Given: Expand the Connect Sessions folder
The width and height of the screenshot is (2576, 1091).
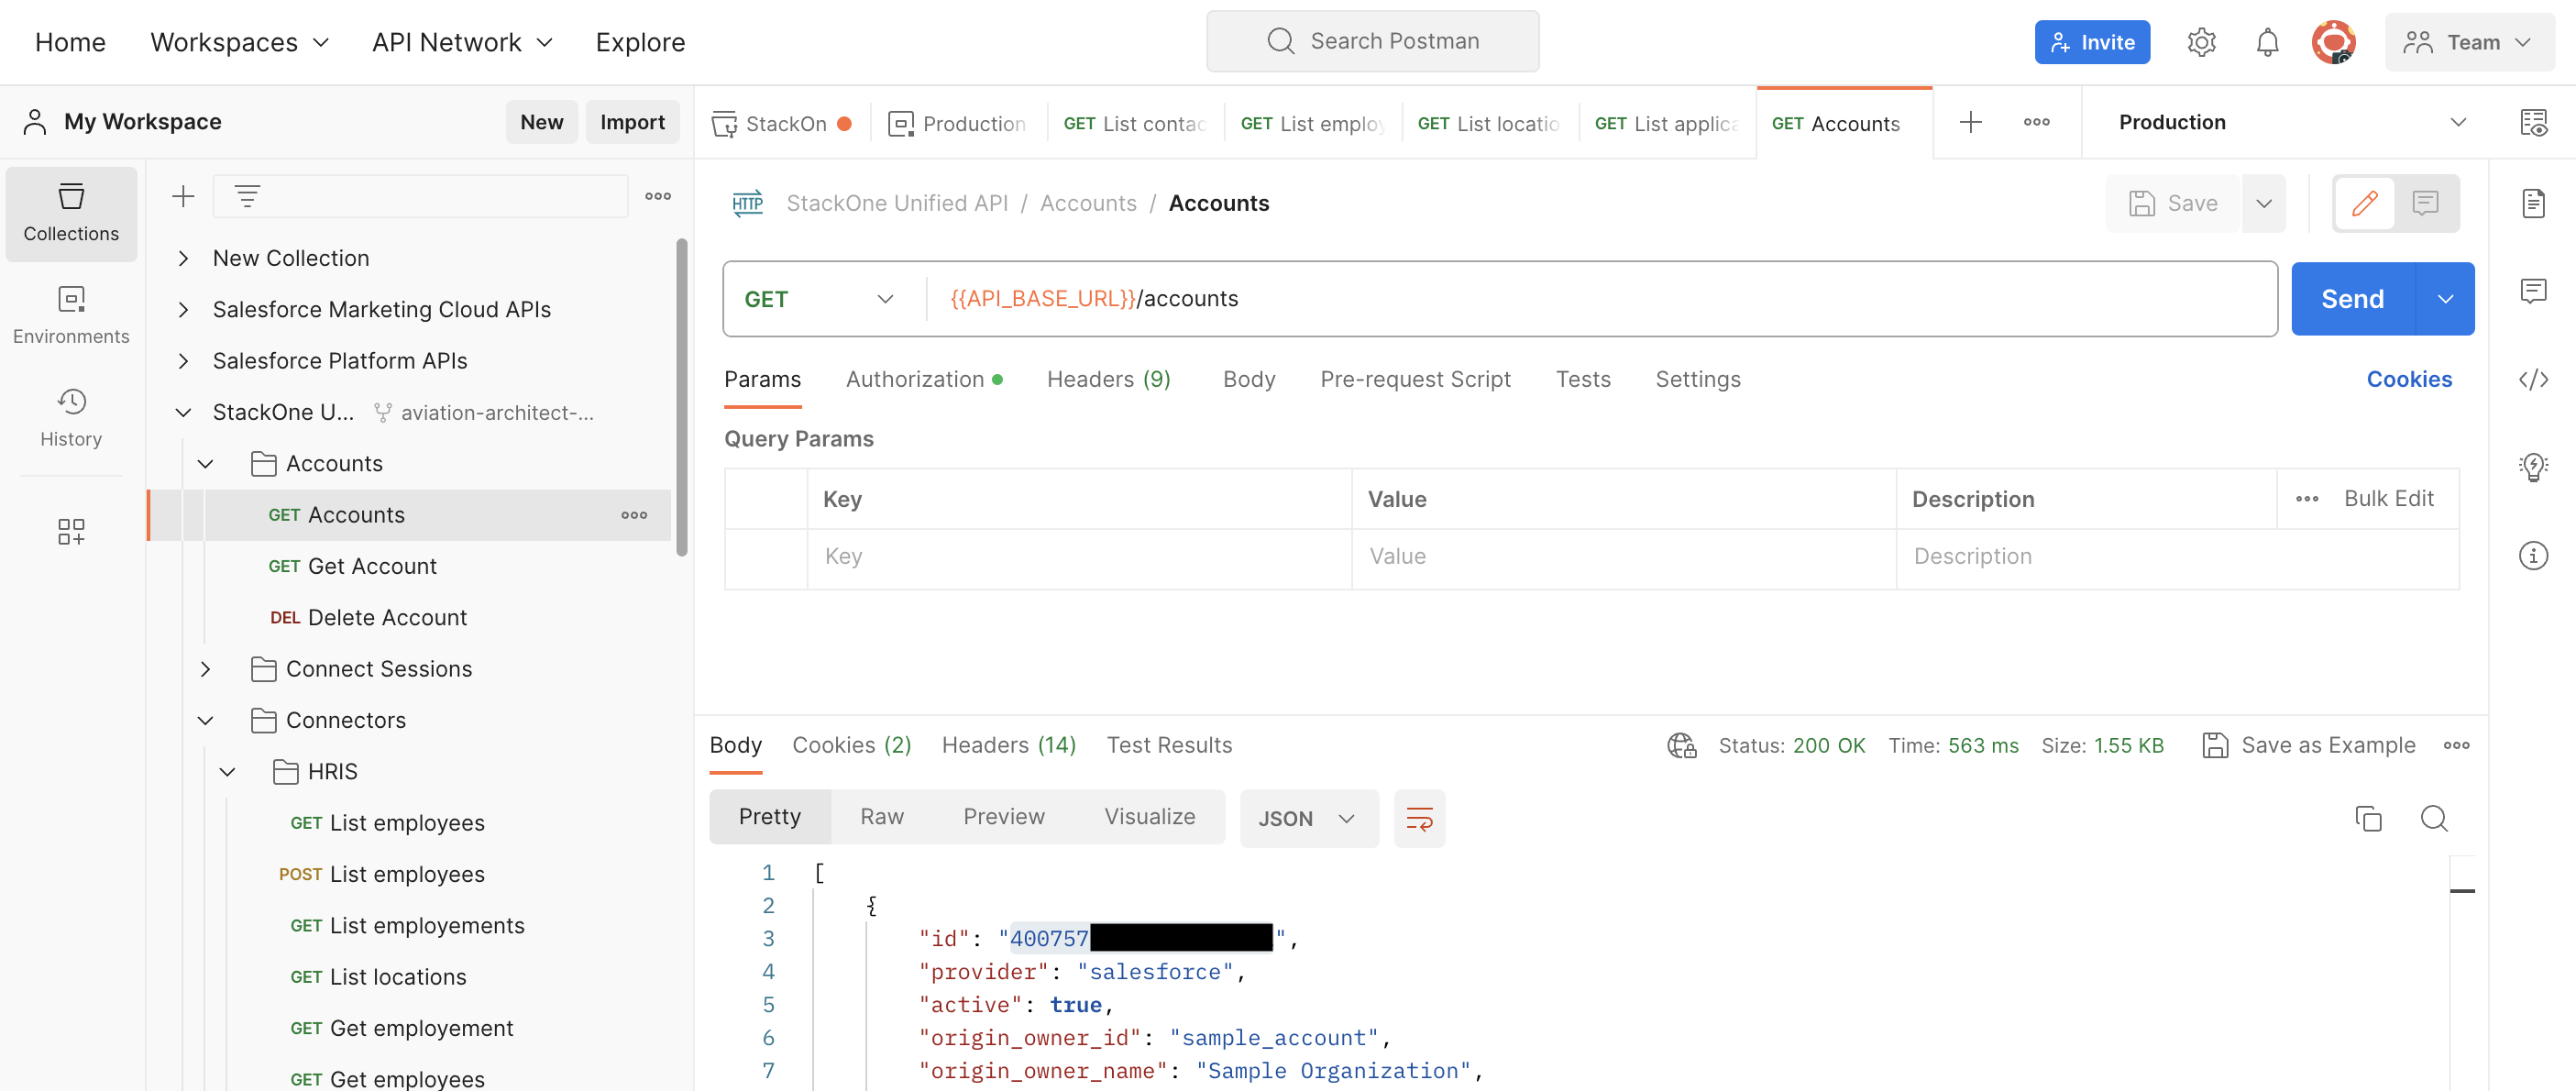Looking at the screenshot, I should [x=205, y=669].
